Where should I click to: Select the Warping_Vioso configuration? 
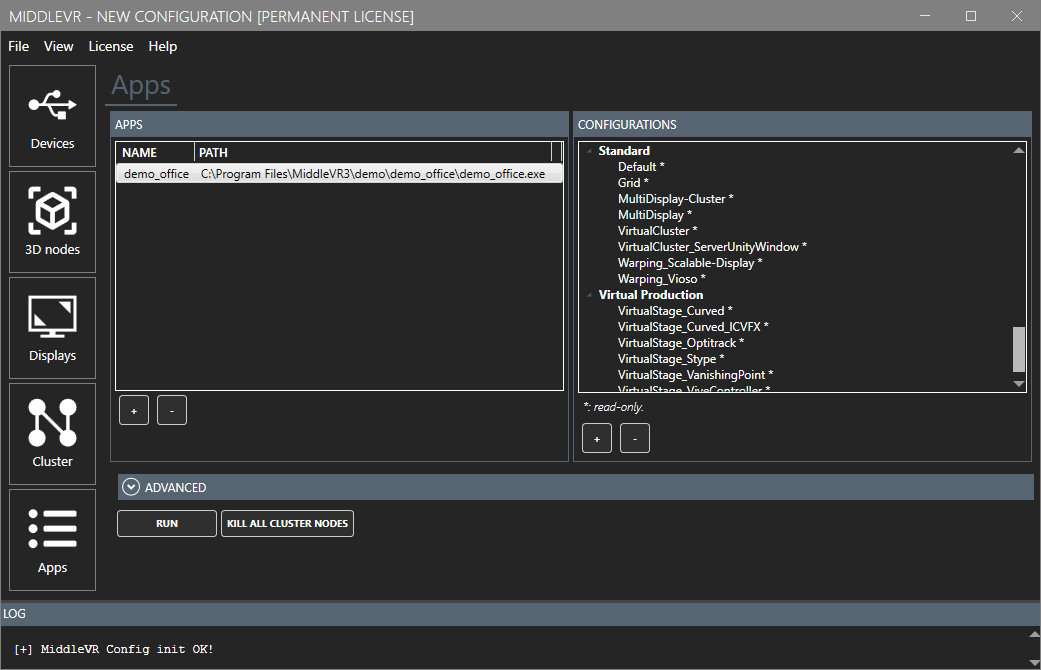(x=661, y=279)
